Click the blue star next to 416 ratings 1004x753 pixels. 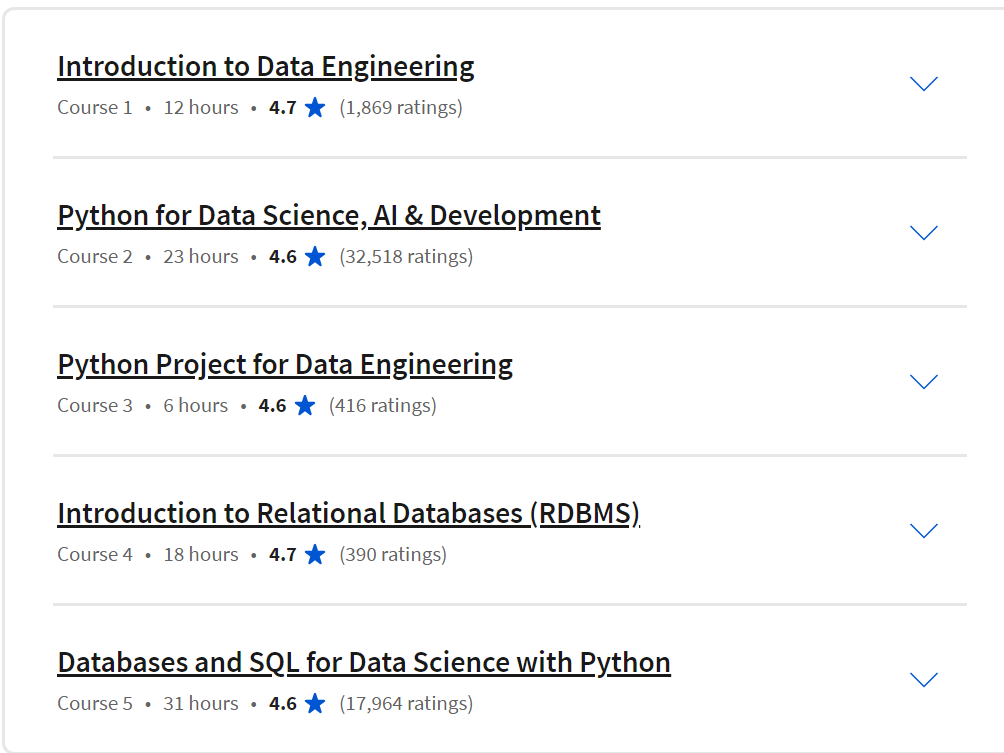305,406
